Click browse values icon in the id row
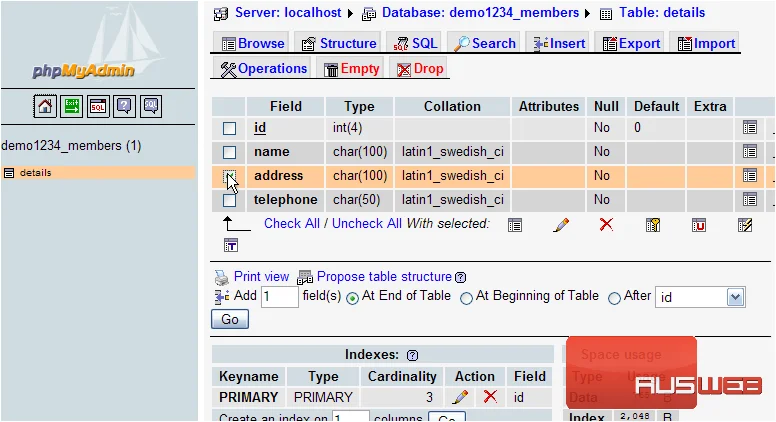Screen dimensions: 776x422 coord(750,128)
